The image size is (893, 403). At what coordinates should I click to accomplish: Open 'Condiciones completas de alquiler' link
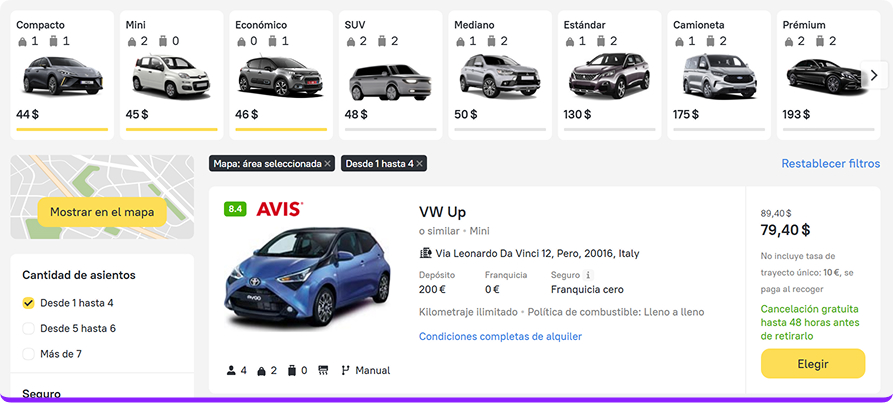500,336
